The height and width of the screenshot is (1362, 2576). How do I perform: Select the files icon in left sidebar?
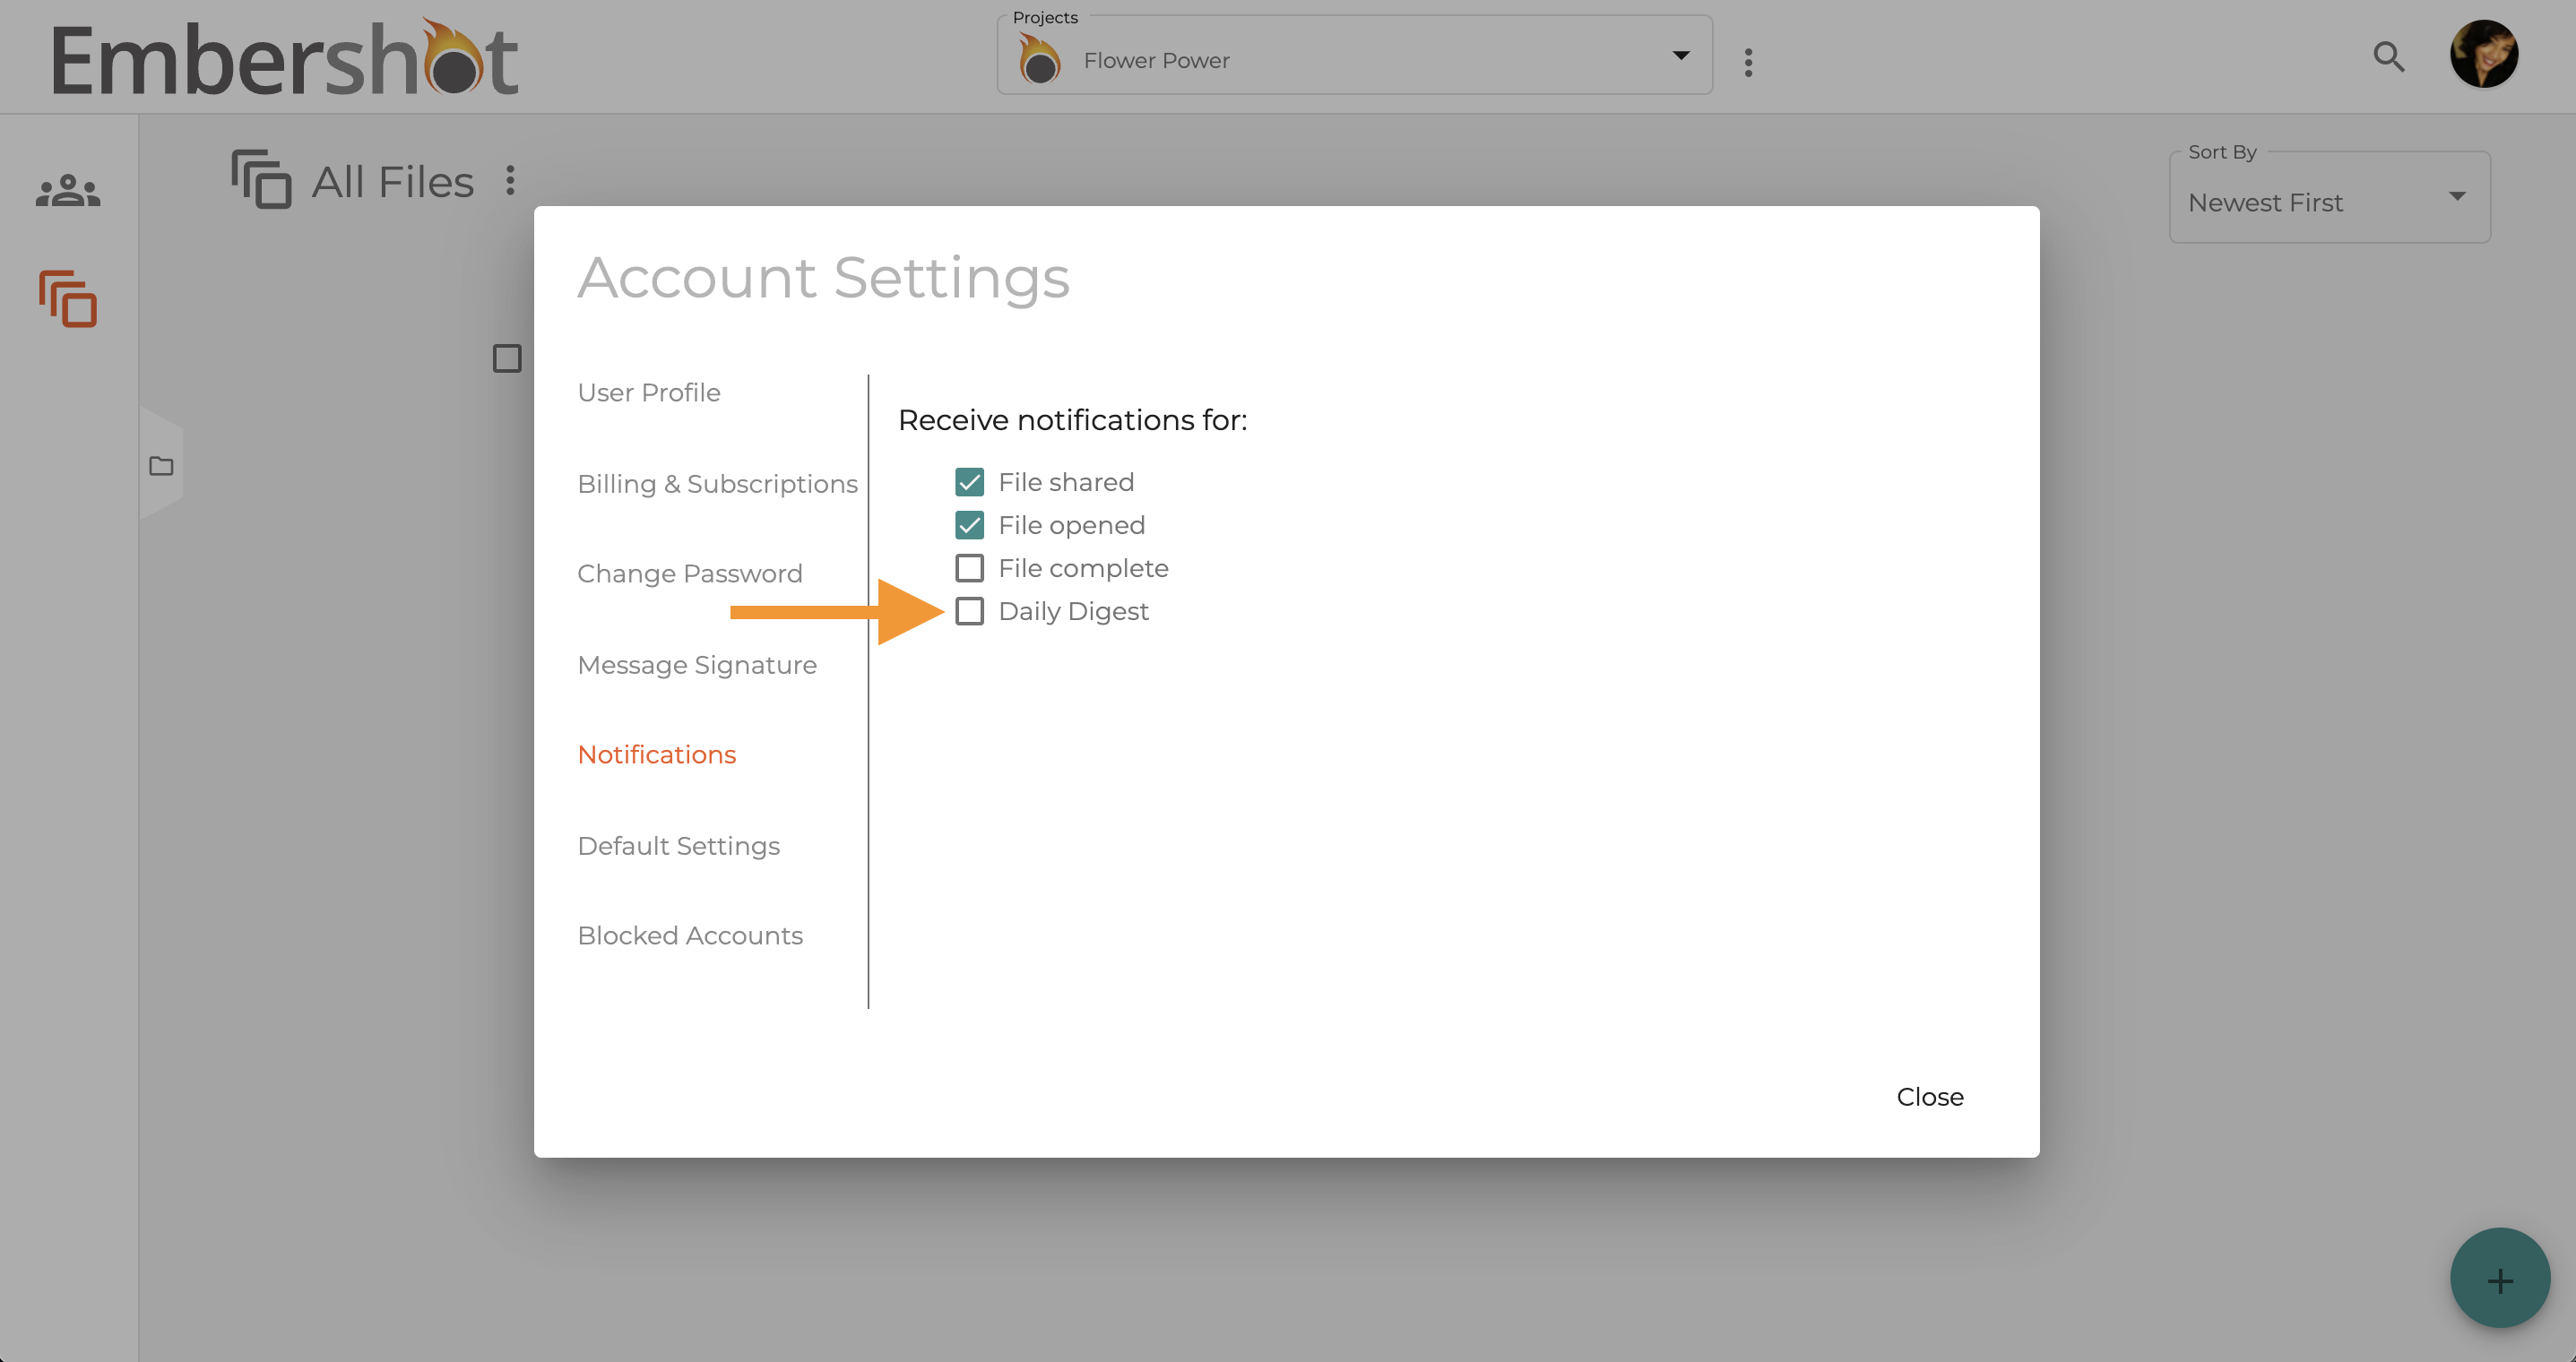pyautogui.click(x=68, y=298)
